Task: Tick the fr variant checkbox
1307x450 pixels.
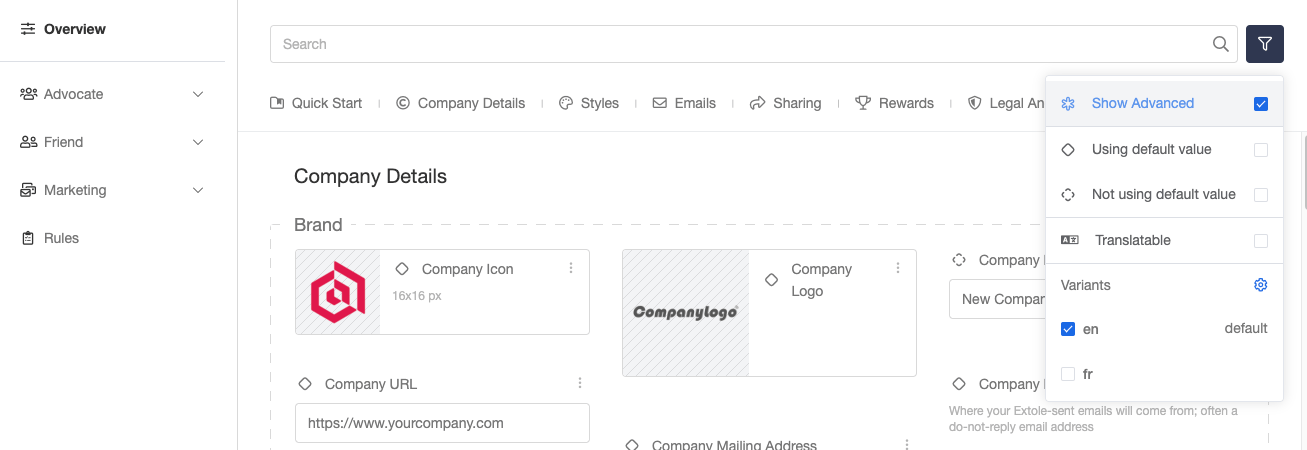Action: pyautogui.click(x=1068, y=374)
